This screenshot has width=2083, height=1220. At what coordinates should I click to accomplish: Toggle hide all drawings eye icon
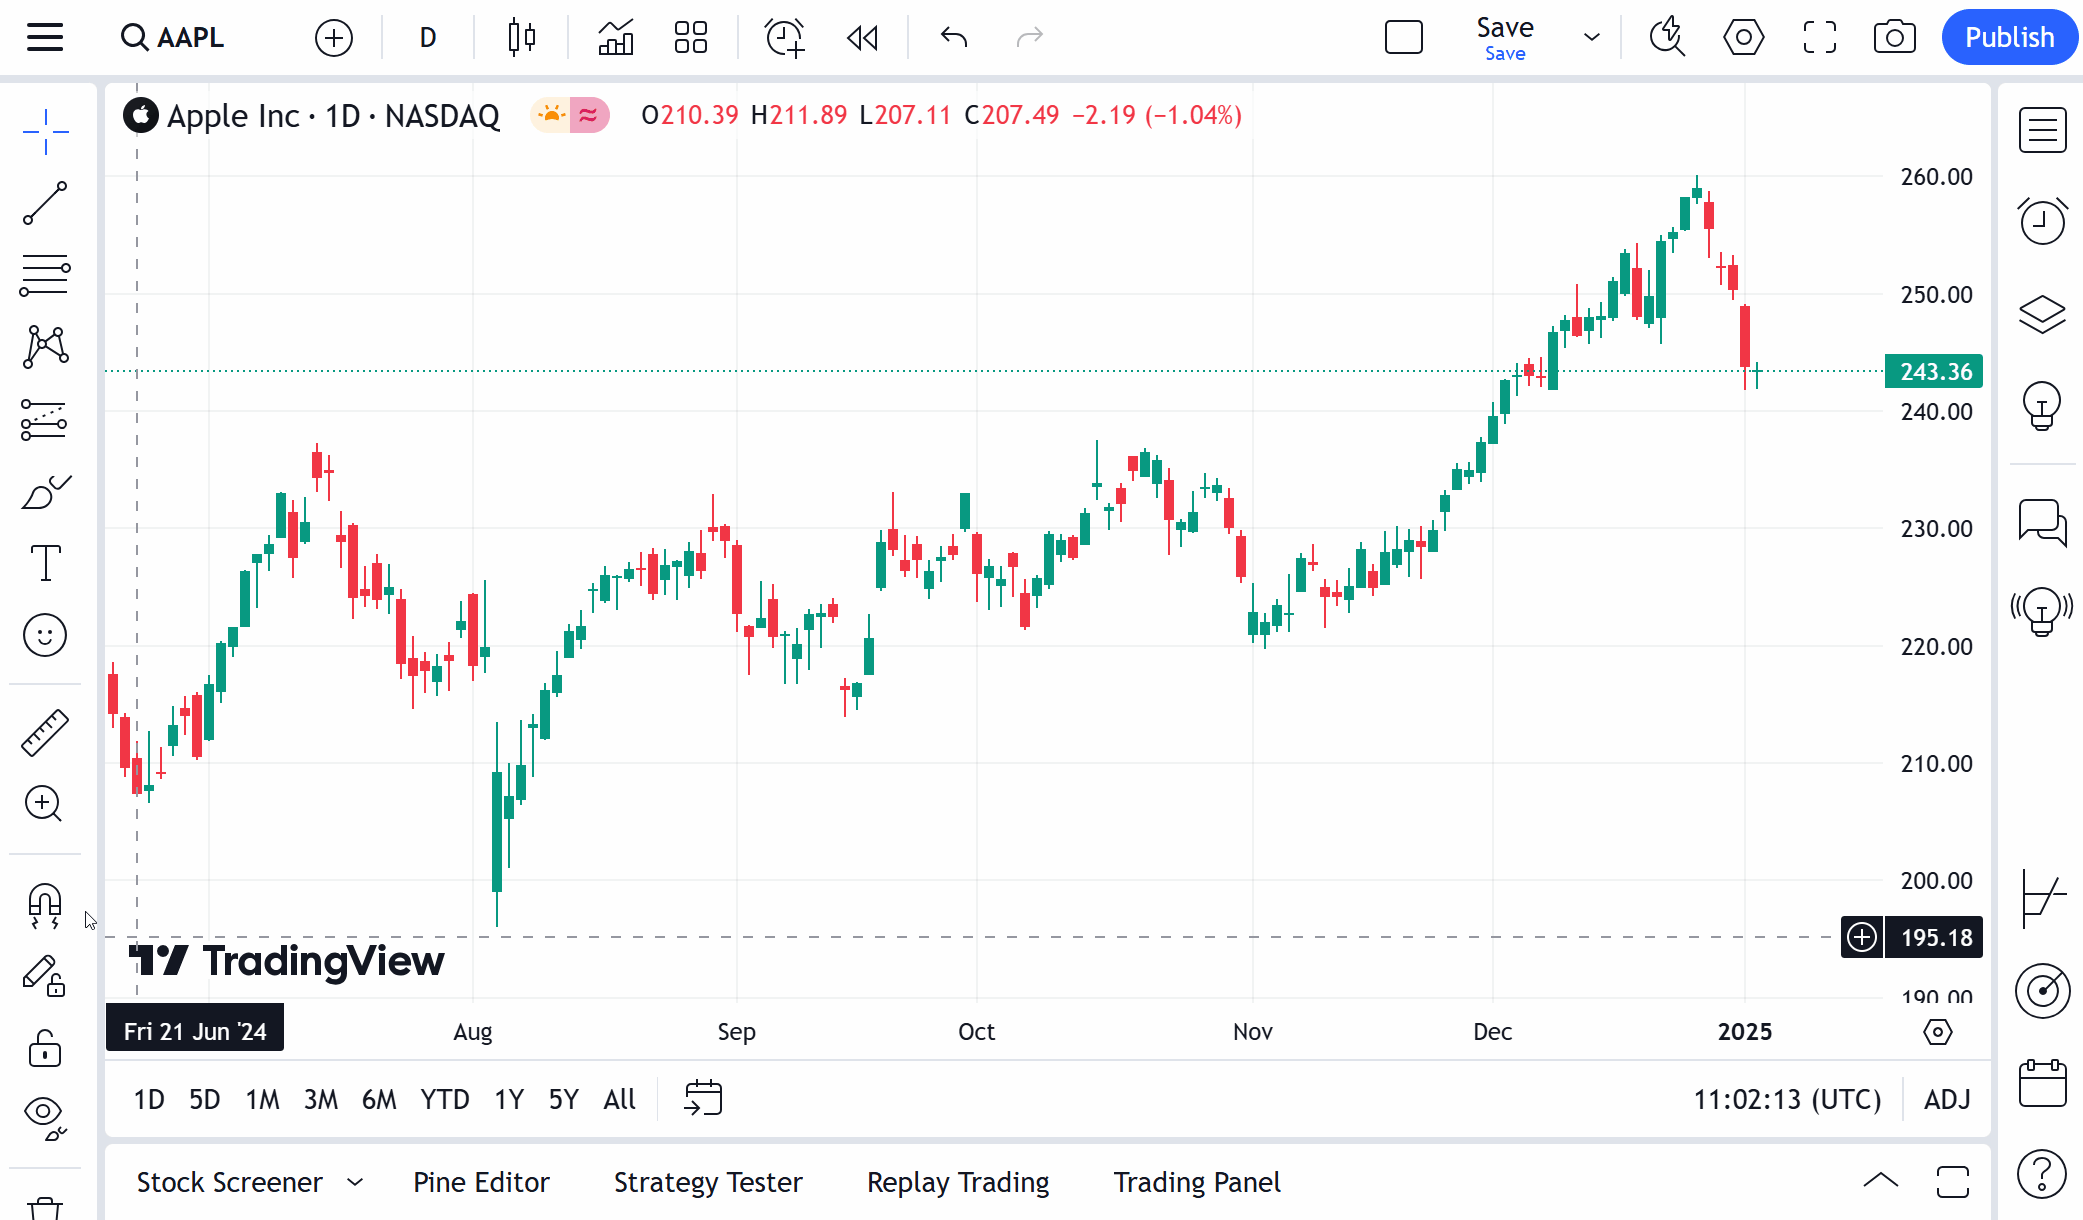coord(45,1115)
